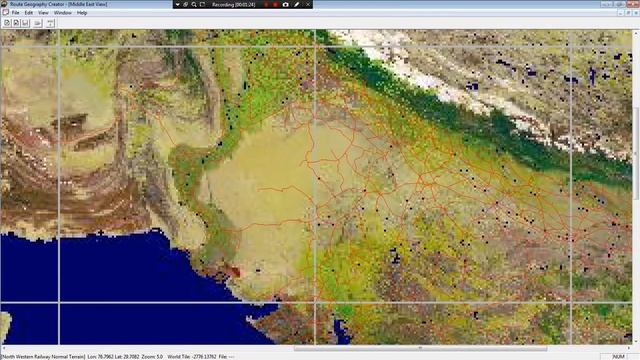Open the Help menu
The height and width of the screenshot is (360, 640).
(82, 13)
